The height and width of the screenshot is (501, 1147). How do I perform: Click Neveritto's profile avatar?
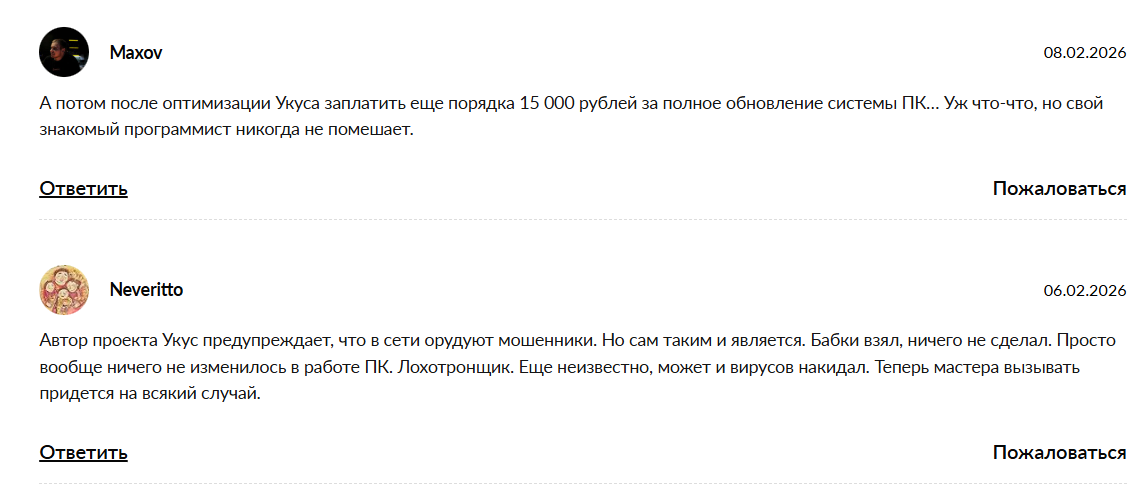pos(64,290)
